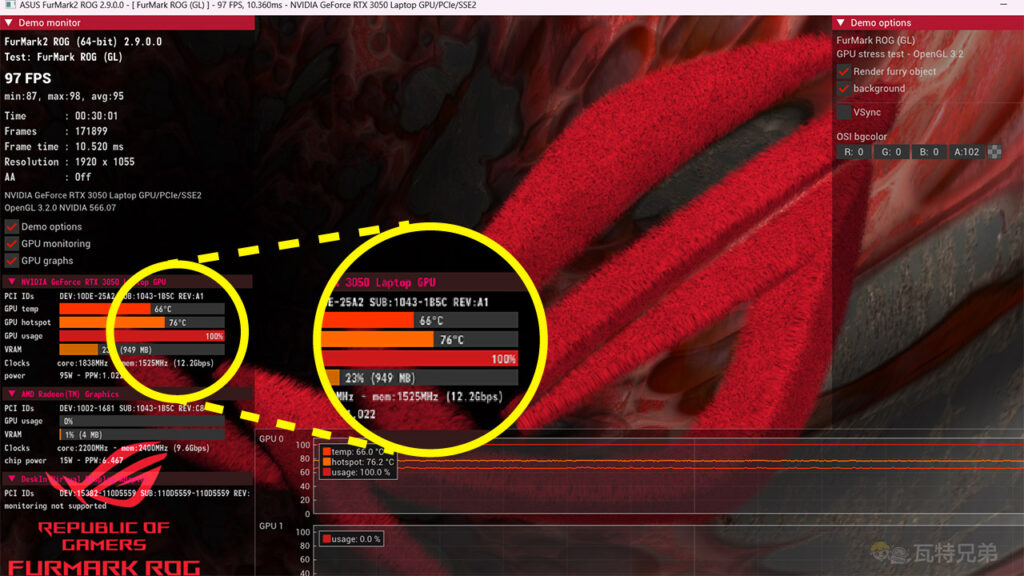1024x576 pixels.
Task: Click the R: 0 bgcolor field
Action: tap(854, 152)
